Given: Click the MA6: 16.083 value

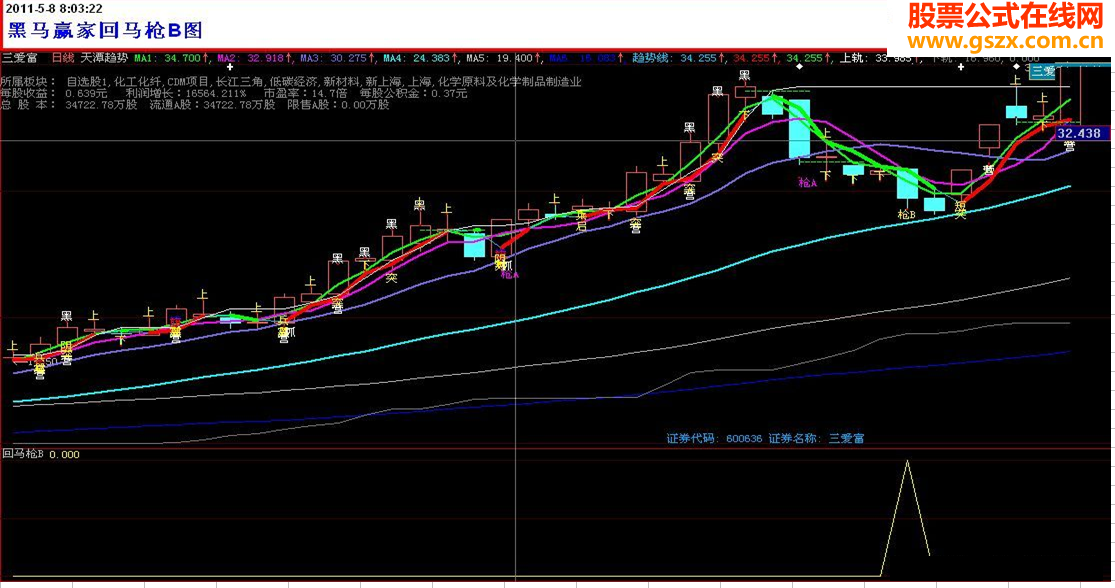Looking at the screenshot, I should click(x=582, y=58).
